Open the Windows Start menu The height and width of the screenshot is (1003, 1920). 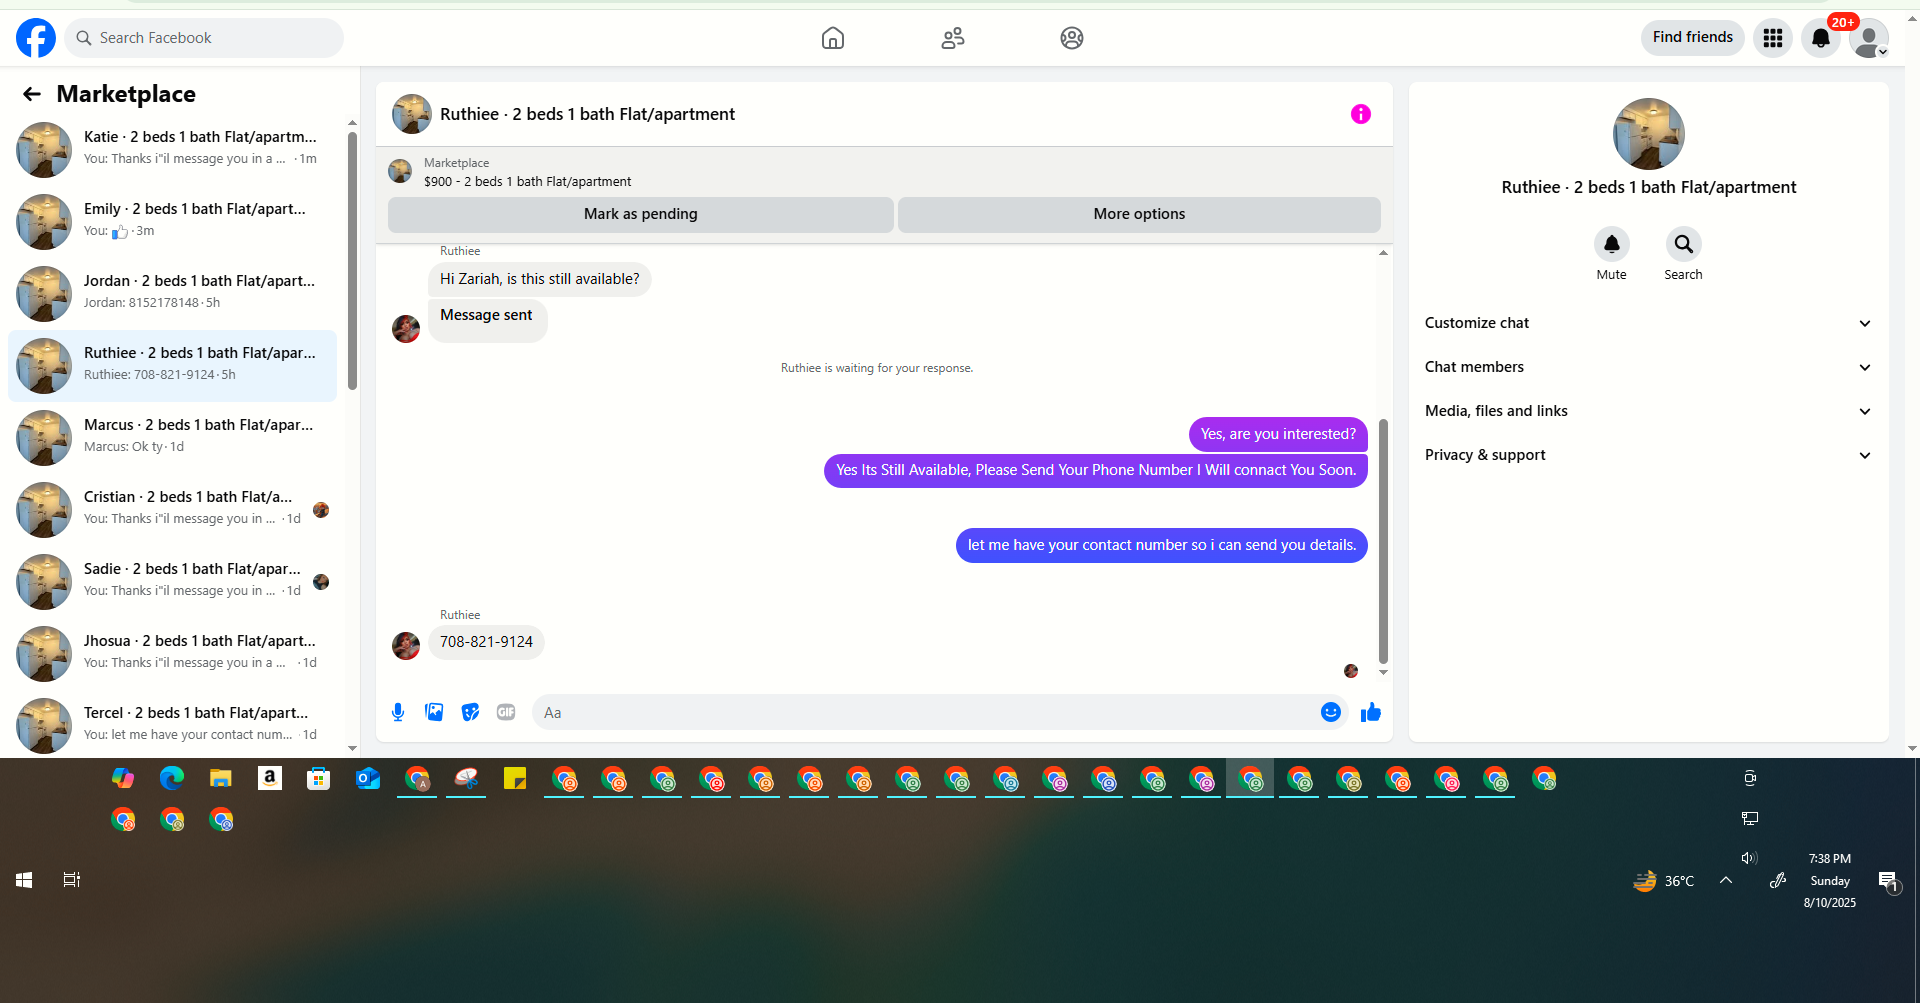[24, 880]
